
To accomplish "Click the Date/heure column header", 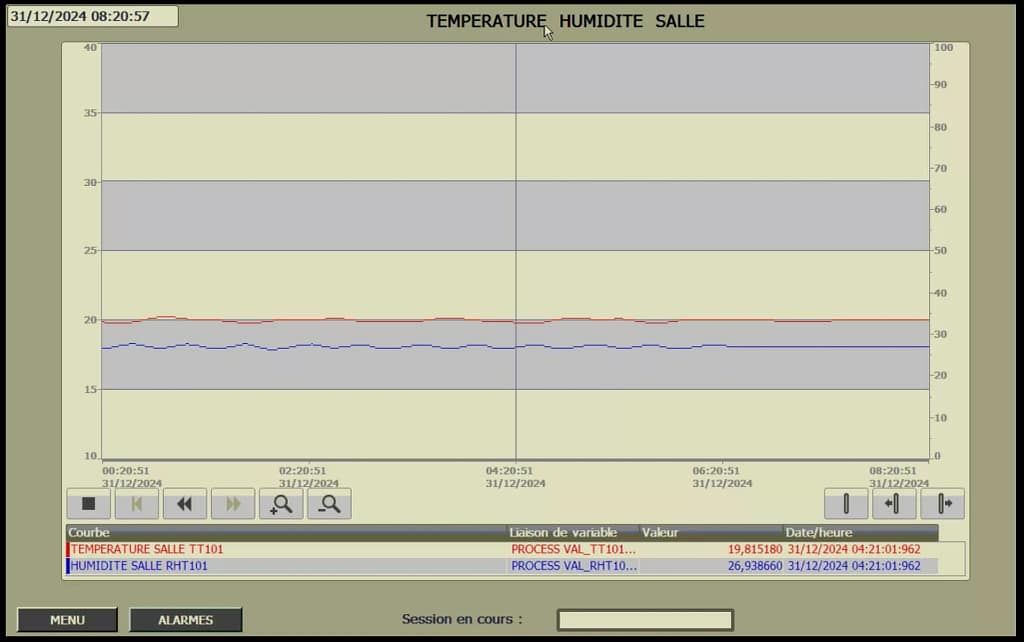I will point(860,533).
